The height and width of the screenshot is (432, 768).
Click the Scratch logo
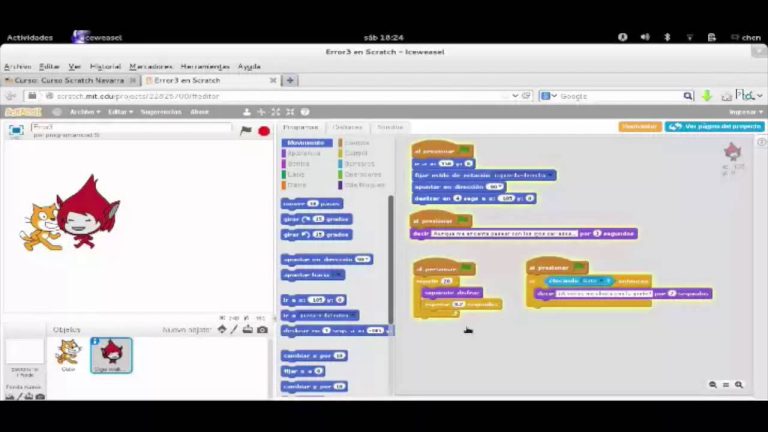tap(23, 112)
